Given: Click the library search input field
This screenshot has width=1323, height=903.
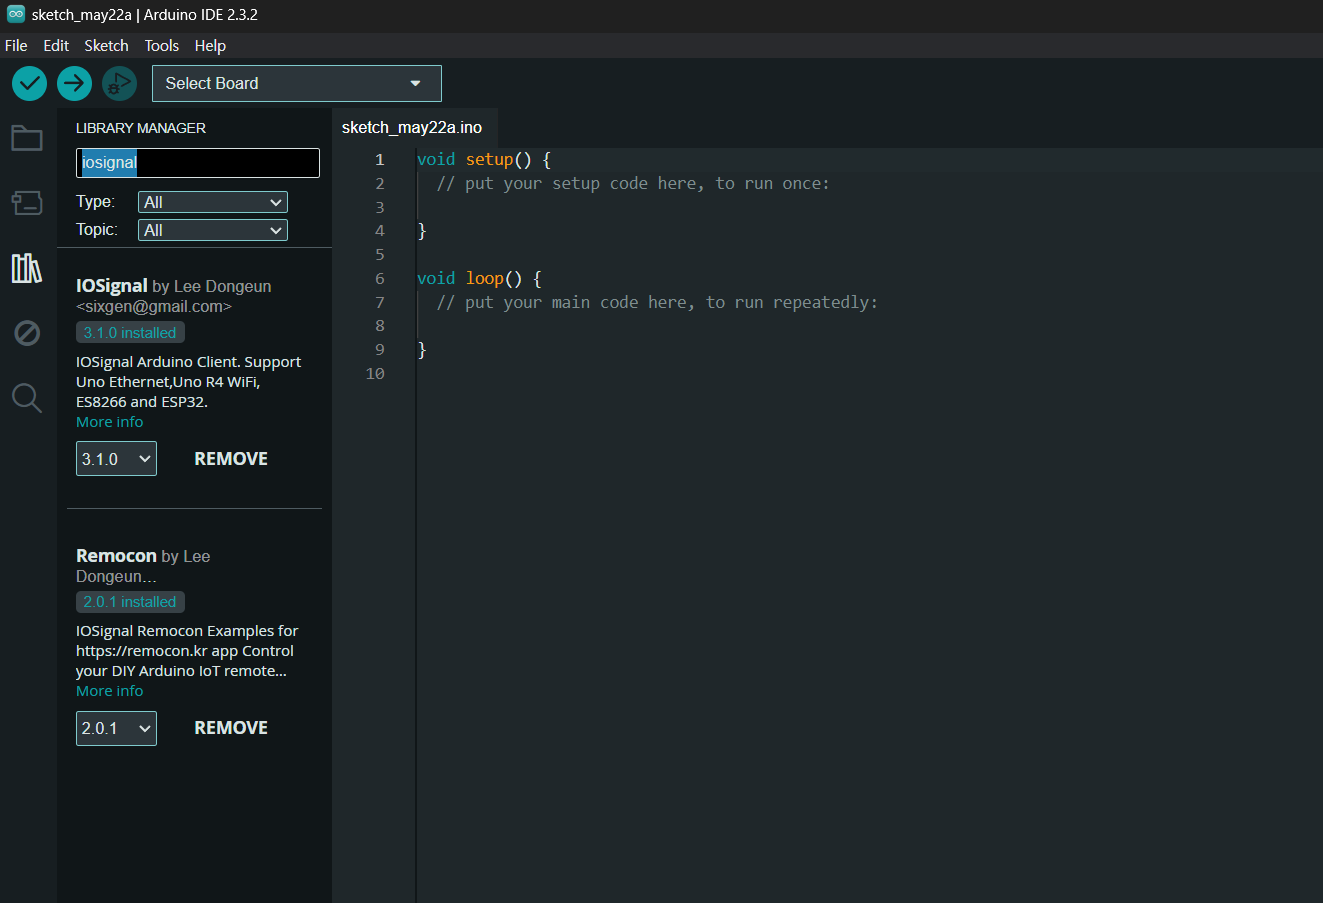Looking at the screenshot, I should [x=198, y=163].
